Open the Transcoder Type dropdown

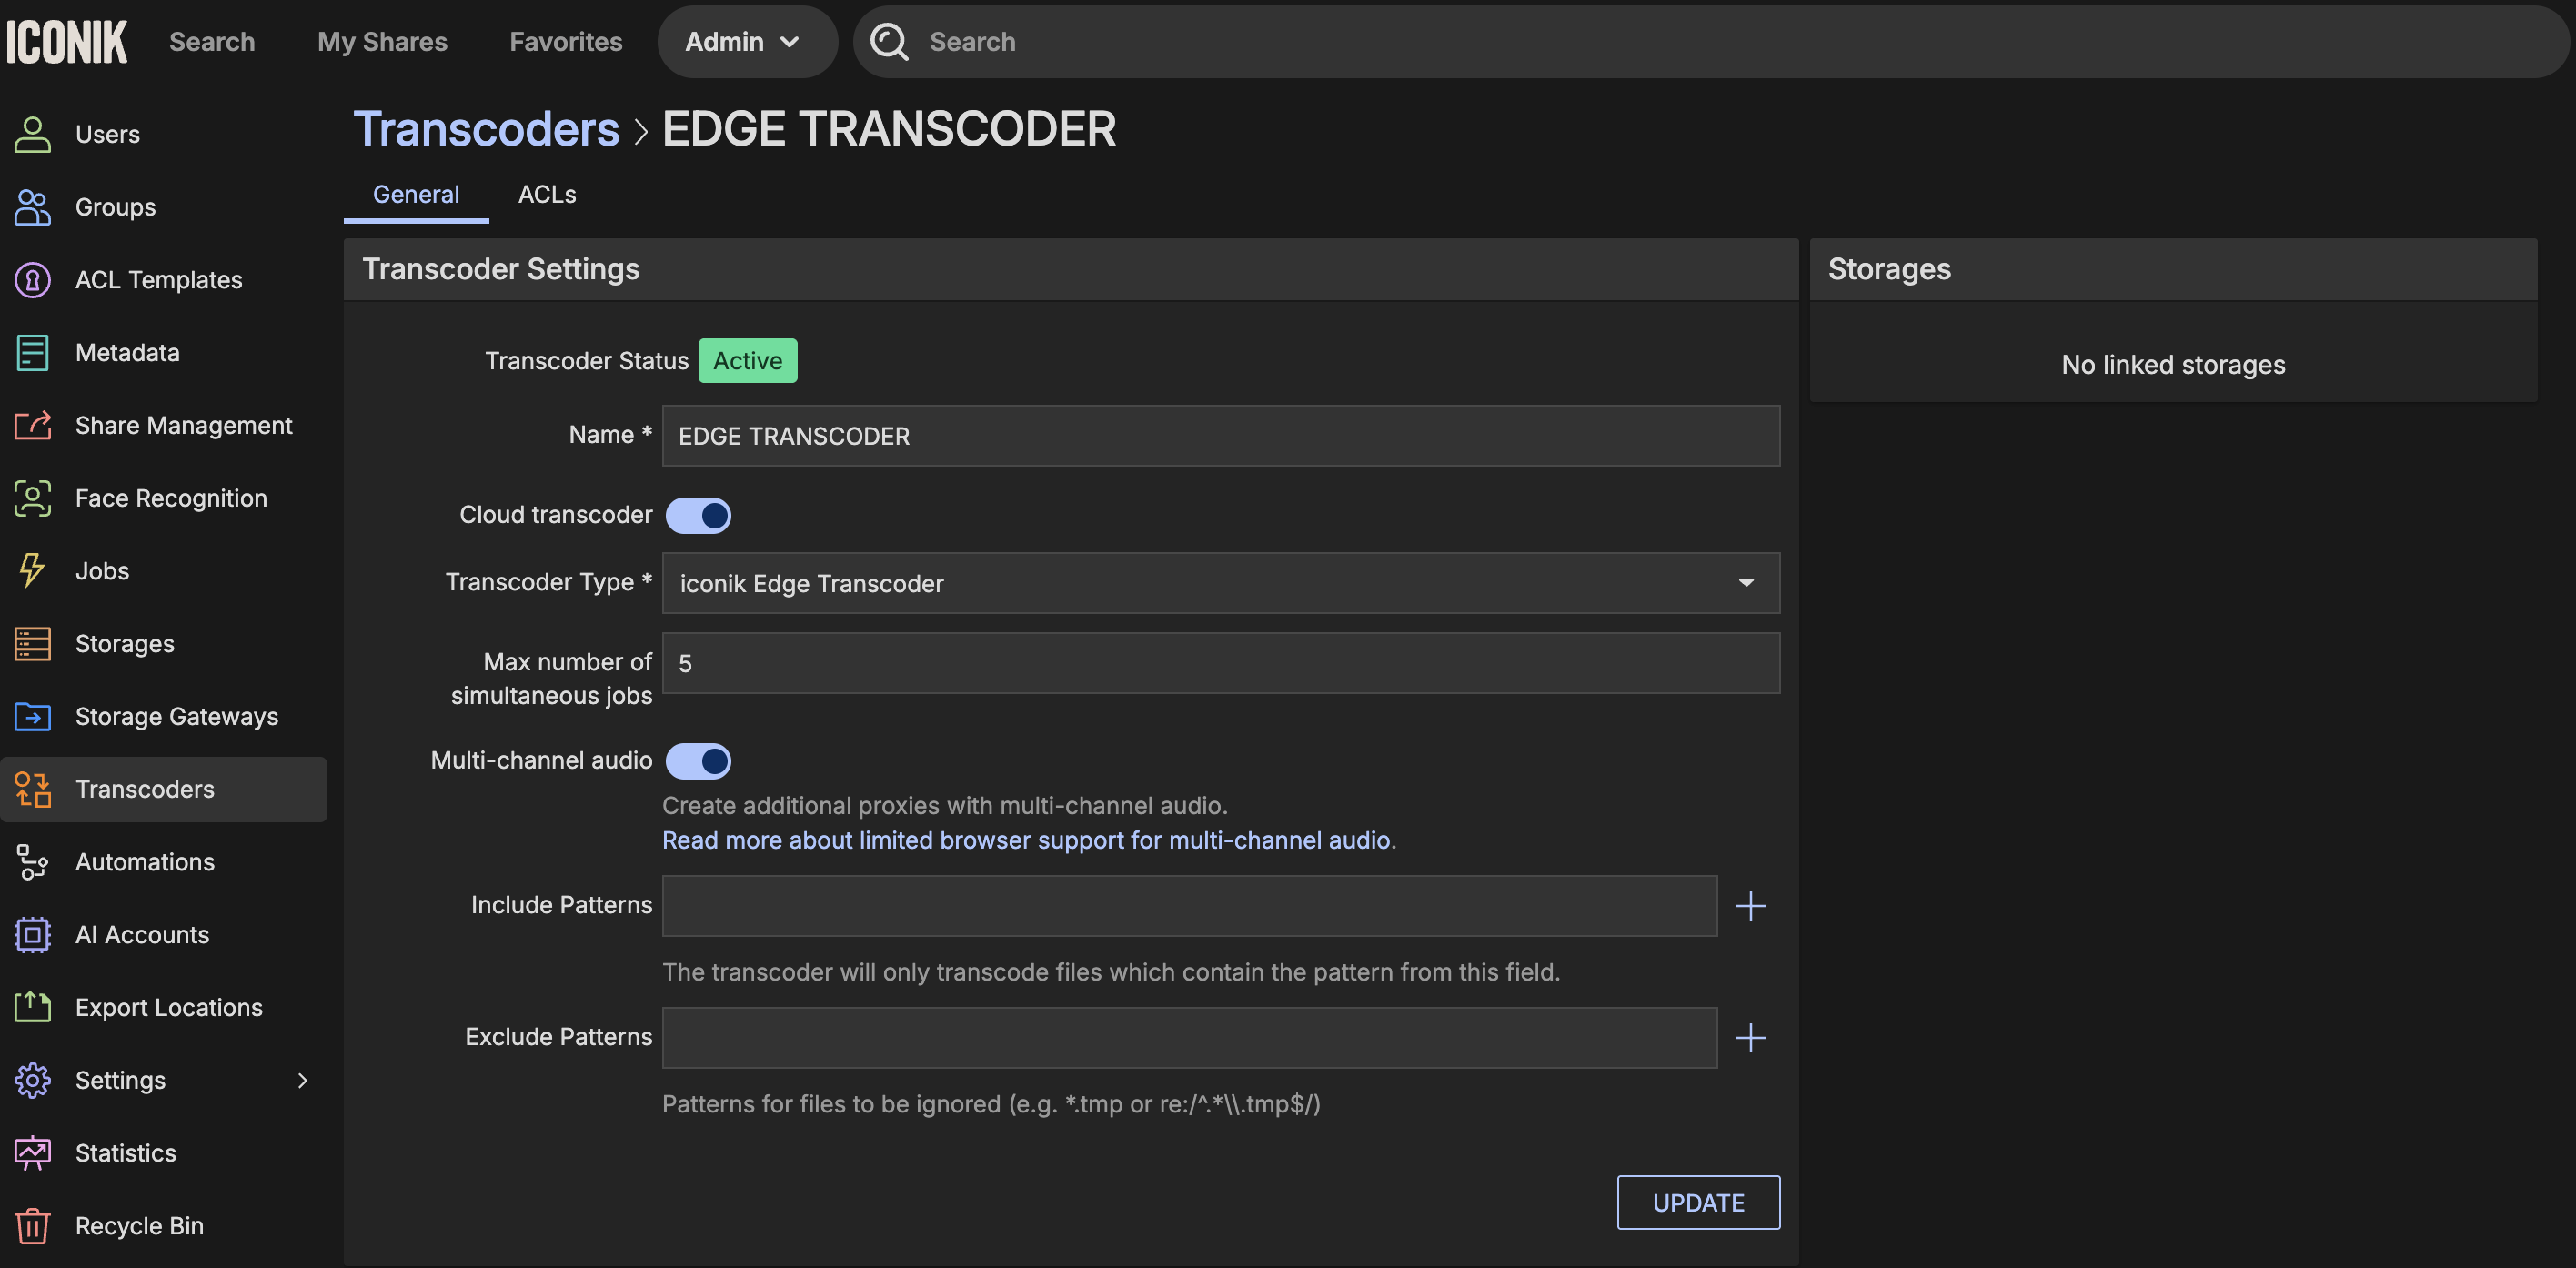pyautogui.click(x=1220, y=583)
